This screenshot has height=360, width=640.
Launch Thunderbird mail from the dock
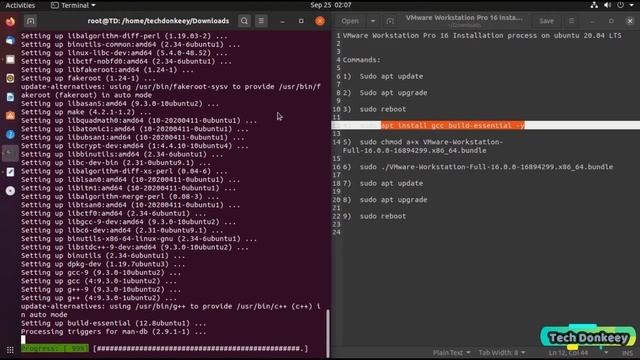pyautogui.click(x=10, y=40)
